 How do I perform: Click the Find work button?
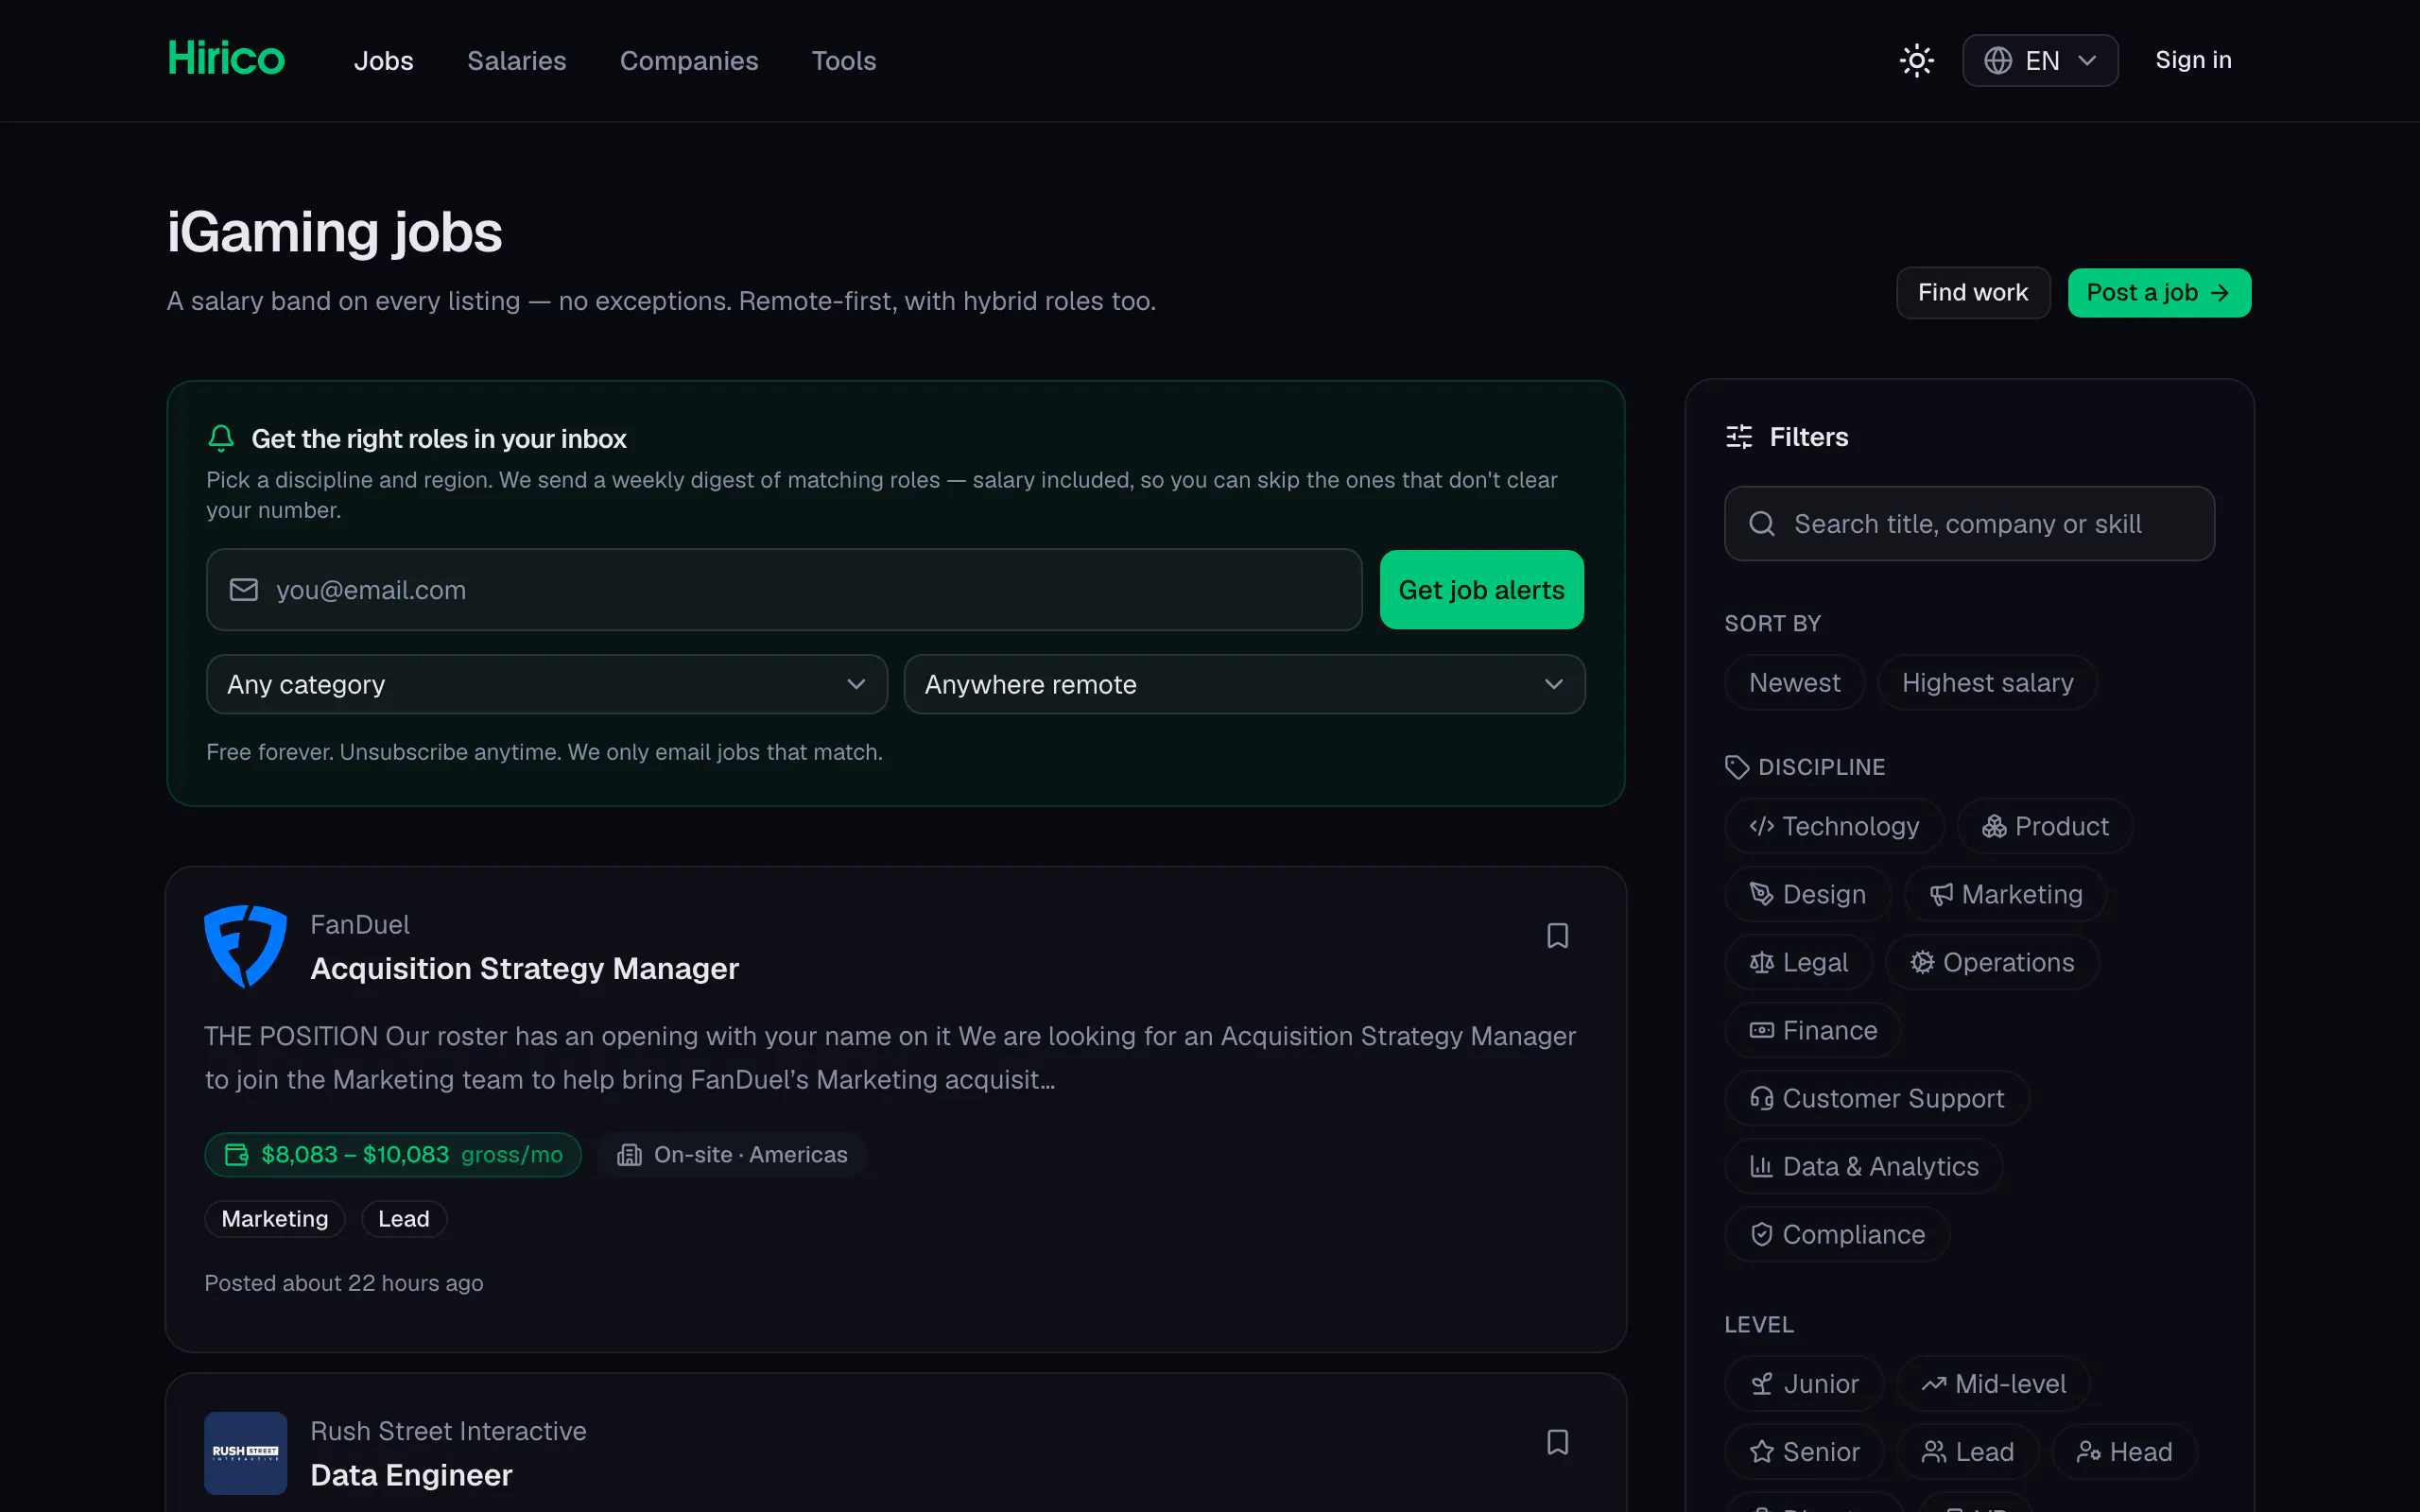(x=1973, y=292)
